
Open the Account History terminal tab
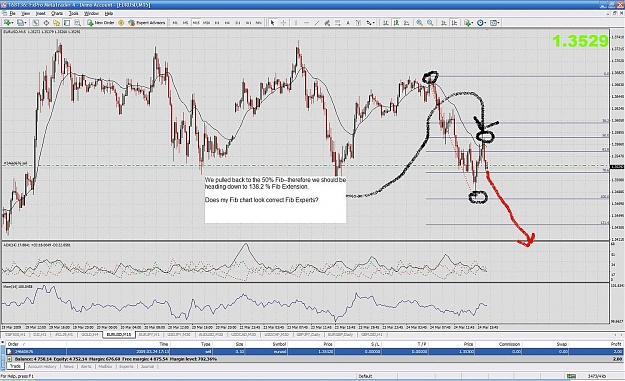point(42,366)
